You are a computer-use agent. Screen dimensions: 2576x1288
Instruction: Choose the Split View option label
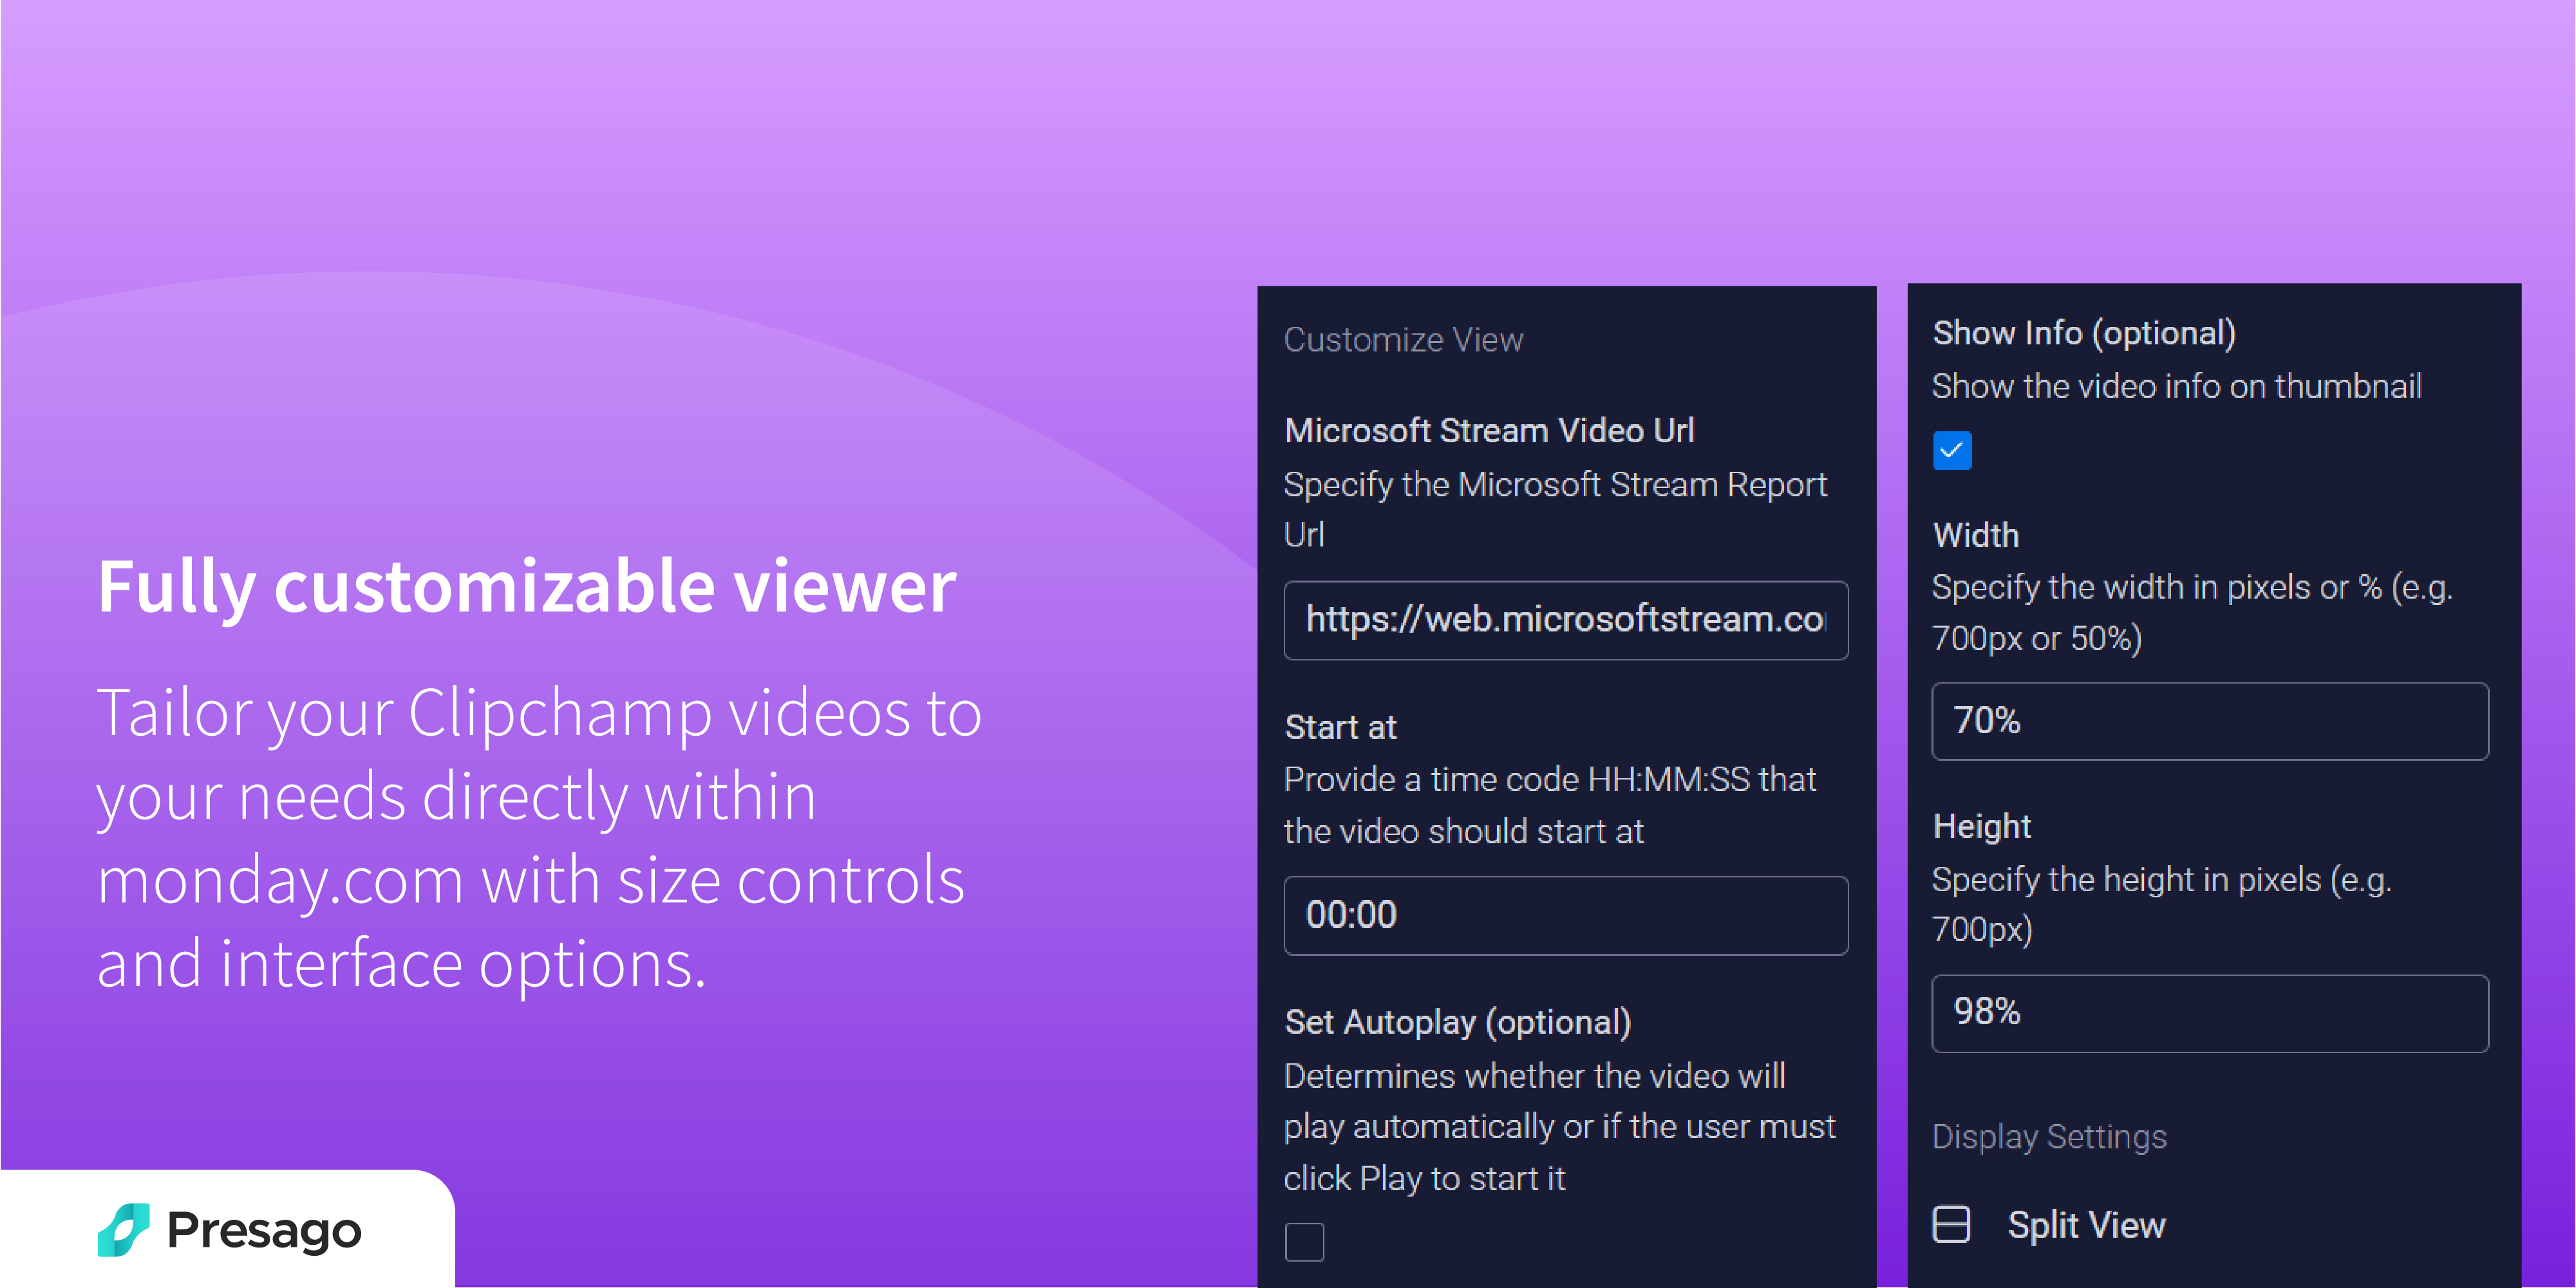click(x=2086, y=1225)
